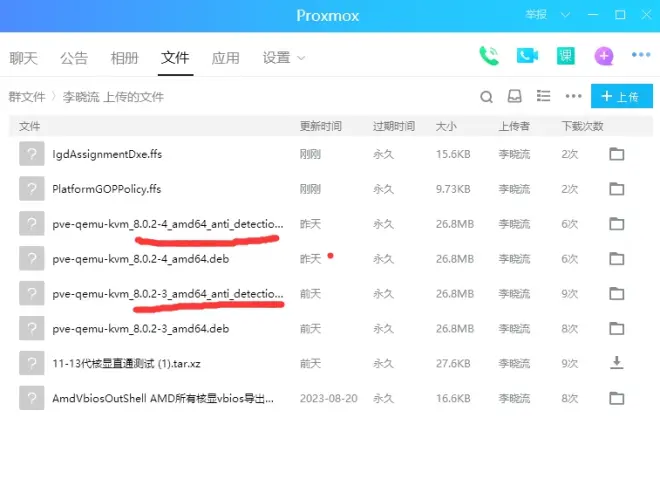660x486 pixels.
Task: Search group files with magnifier icon
Action: [486, 97]
